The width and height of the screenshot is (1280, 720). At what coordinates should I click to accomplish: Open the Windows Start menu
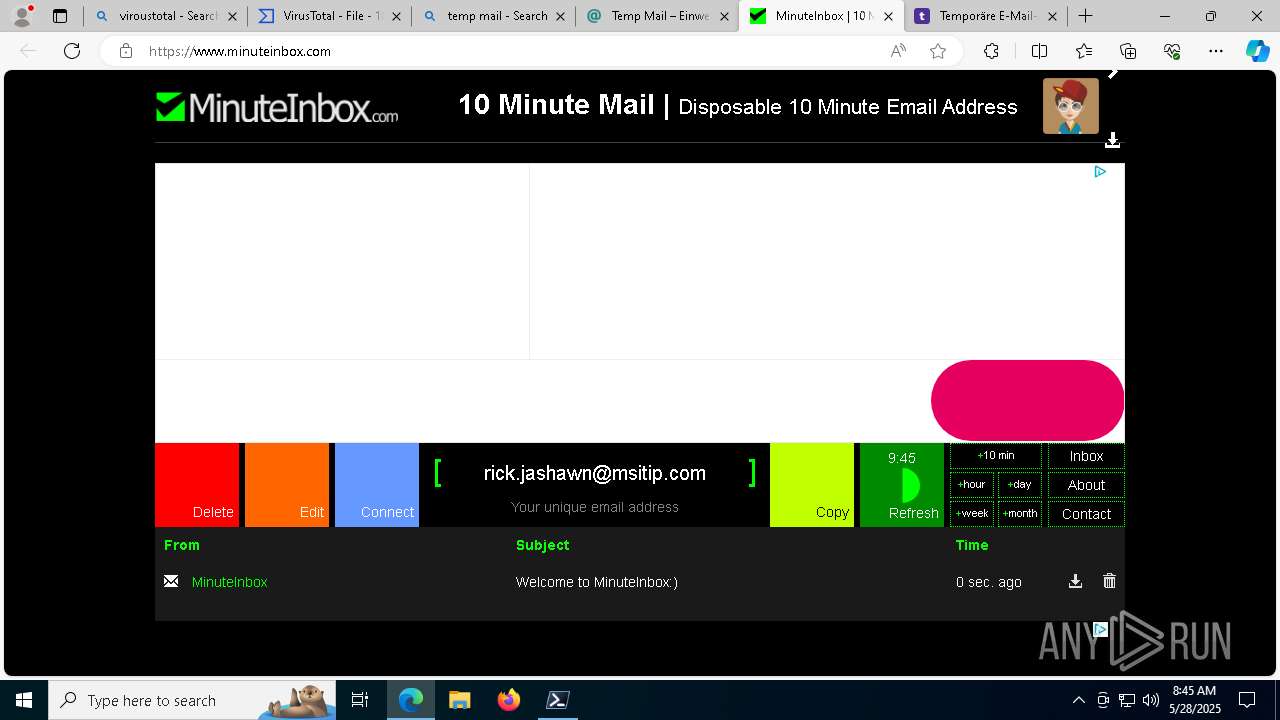(24, 700)
